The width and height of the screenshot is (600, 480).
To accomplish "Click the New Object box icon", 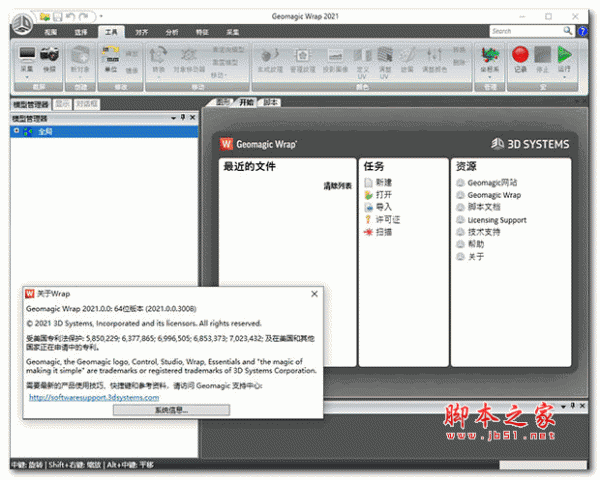I will [80, 54].
